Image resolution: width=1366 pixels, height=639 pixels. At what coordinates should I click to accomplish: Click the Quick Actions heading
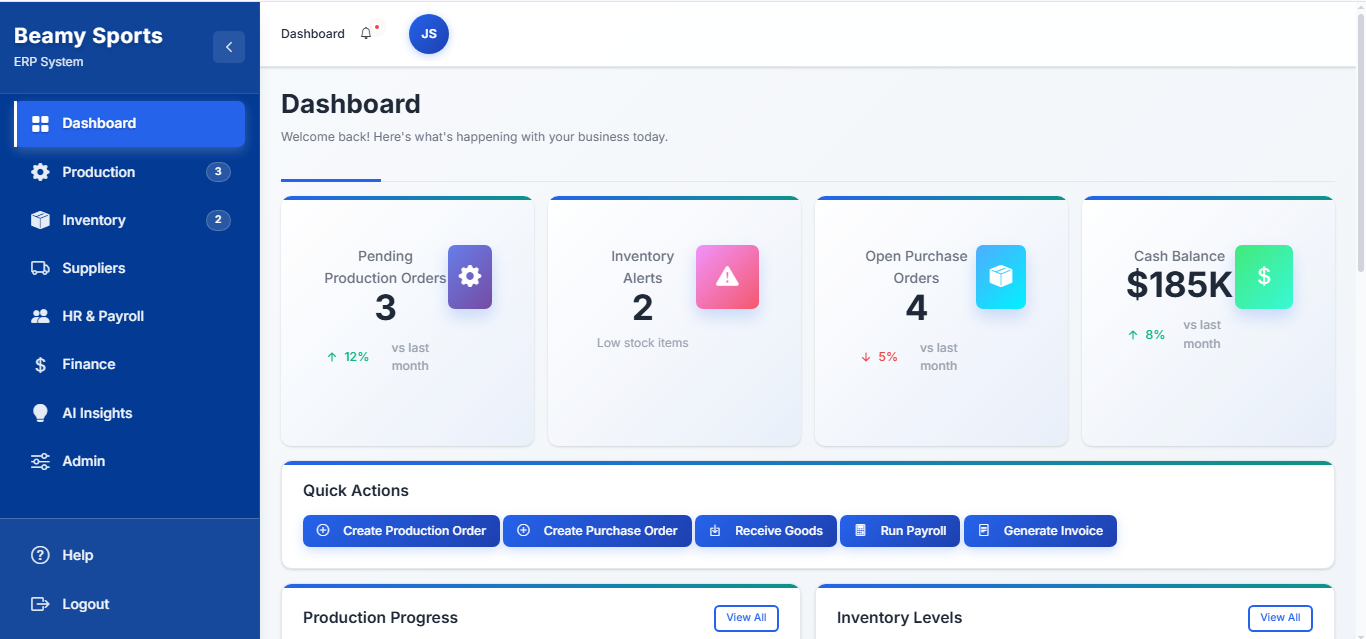356,491
